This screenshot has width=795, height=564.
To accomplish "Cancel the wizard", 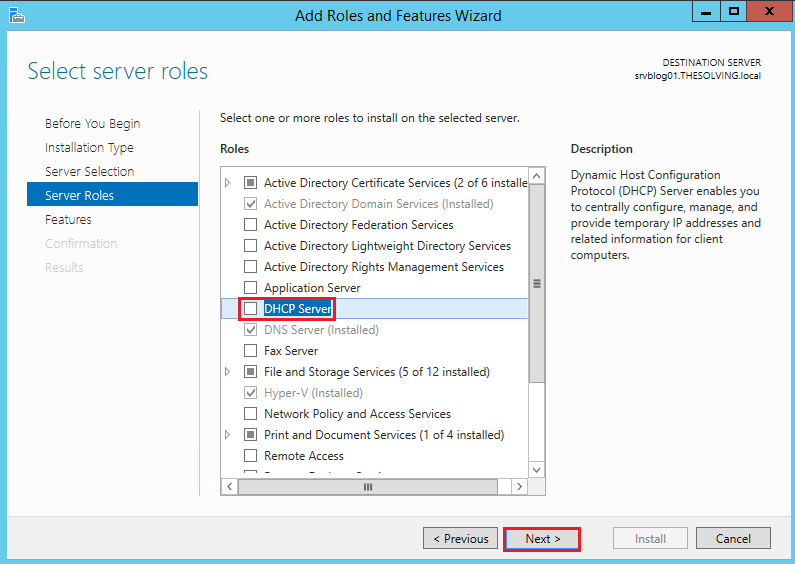I will point(733,539).
